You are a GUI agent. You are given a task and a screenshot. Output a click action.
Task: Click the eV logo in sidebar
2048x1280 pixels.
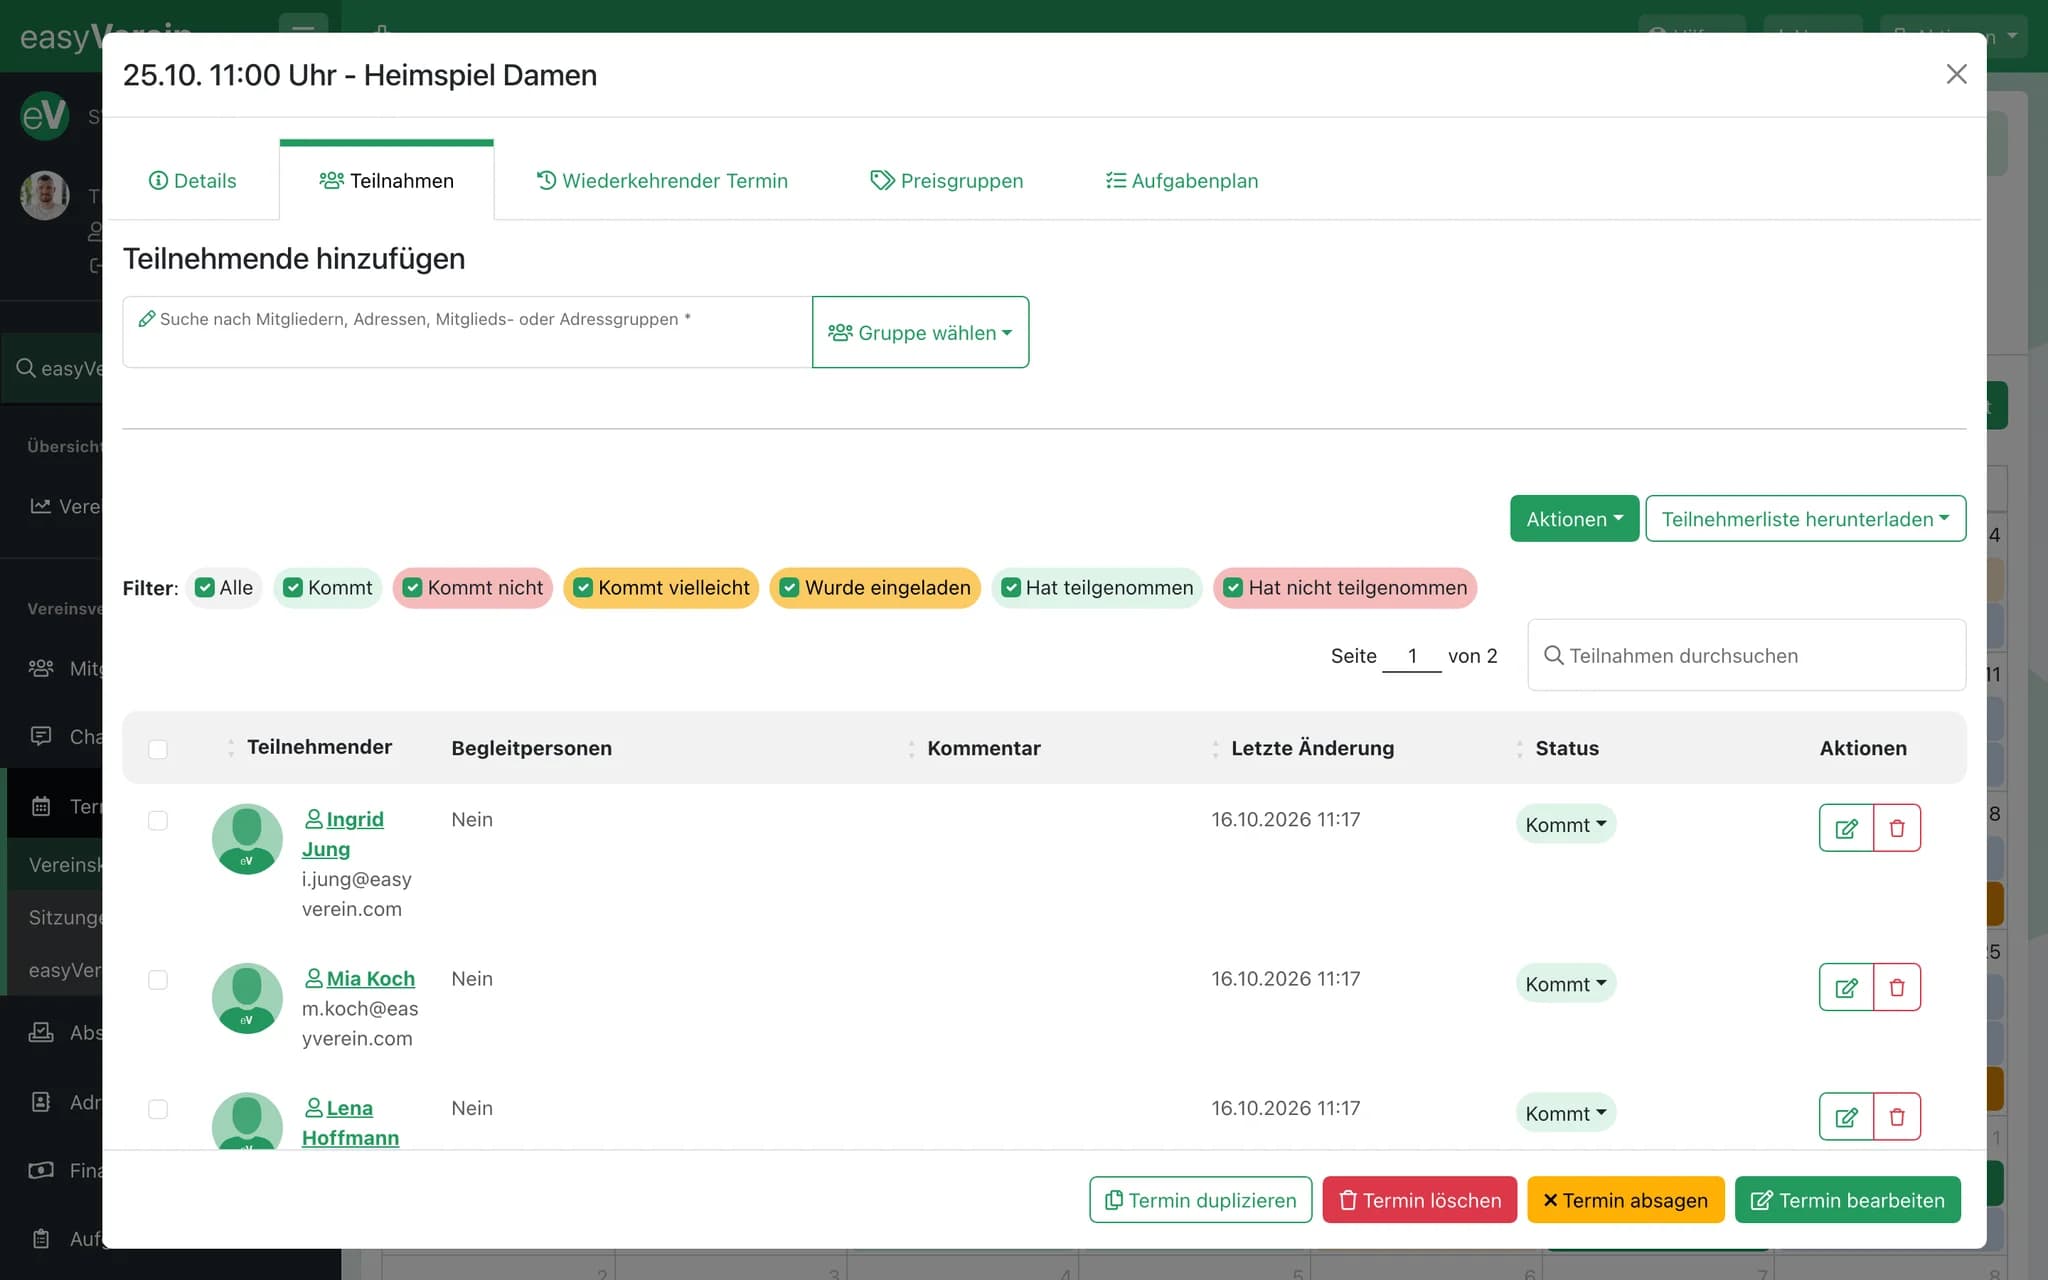pos(45,116)
